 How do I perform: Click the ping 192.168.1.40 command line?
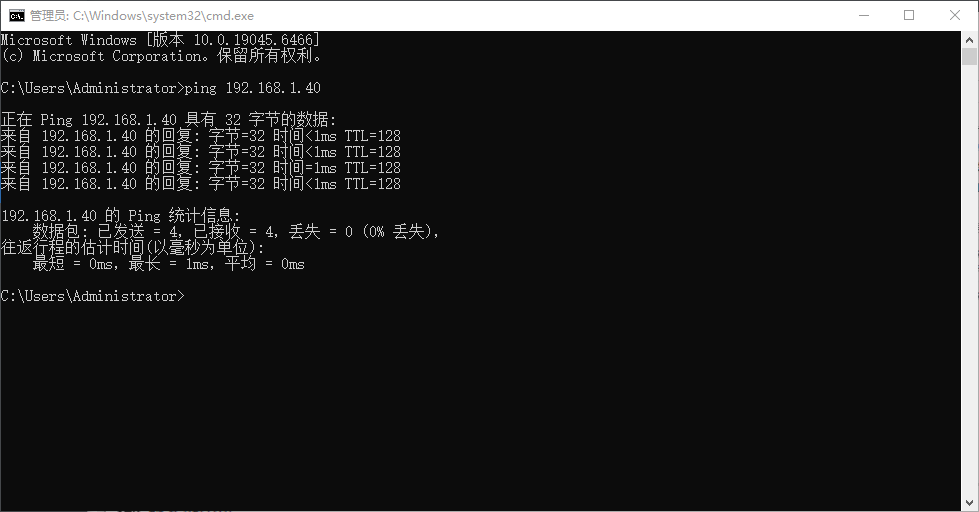[160, 88]
